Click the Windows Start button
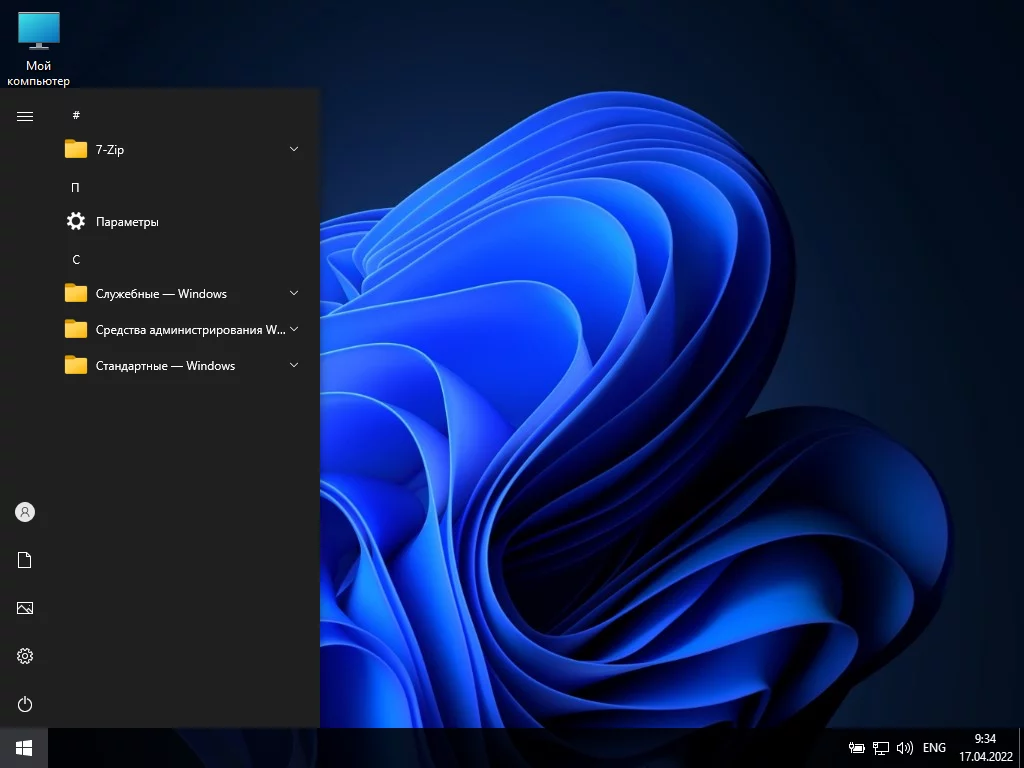1024x768 pixels. coord(24,748)
